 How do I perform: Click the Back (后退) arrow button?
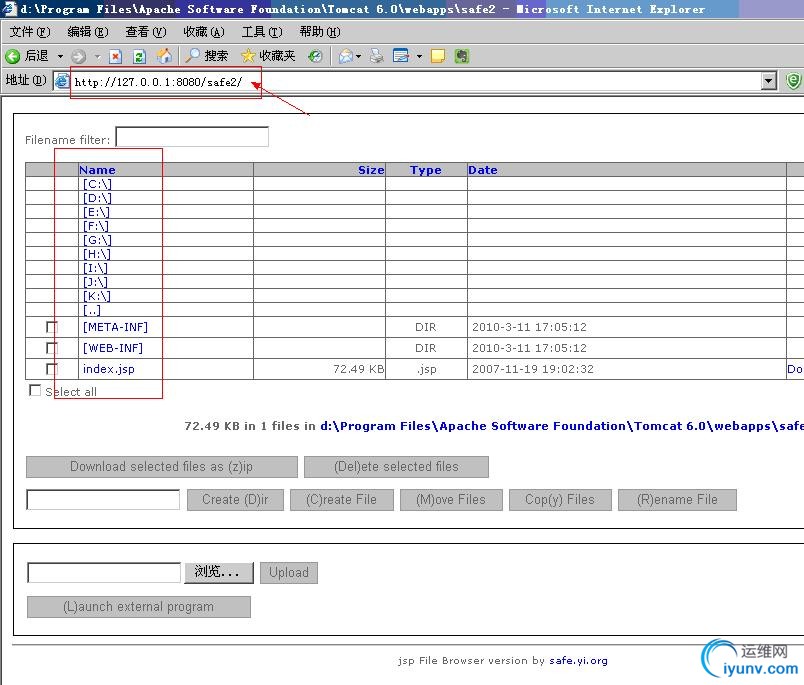(27, 56)
